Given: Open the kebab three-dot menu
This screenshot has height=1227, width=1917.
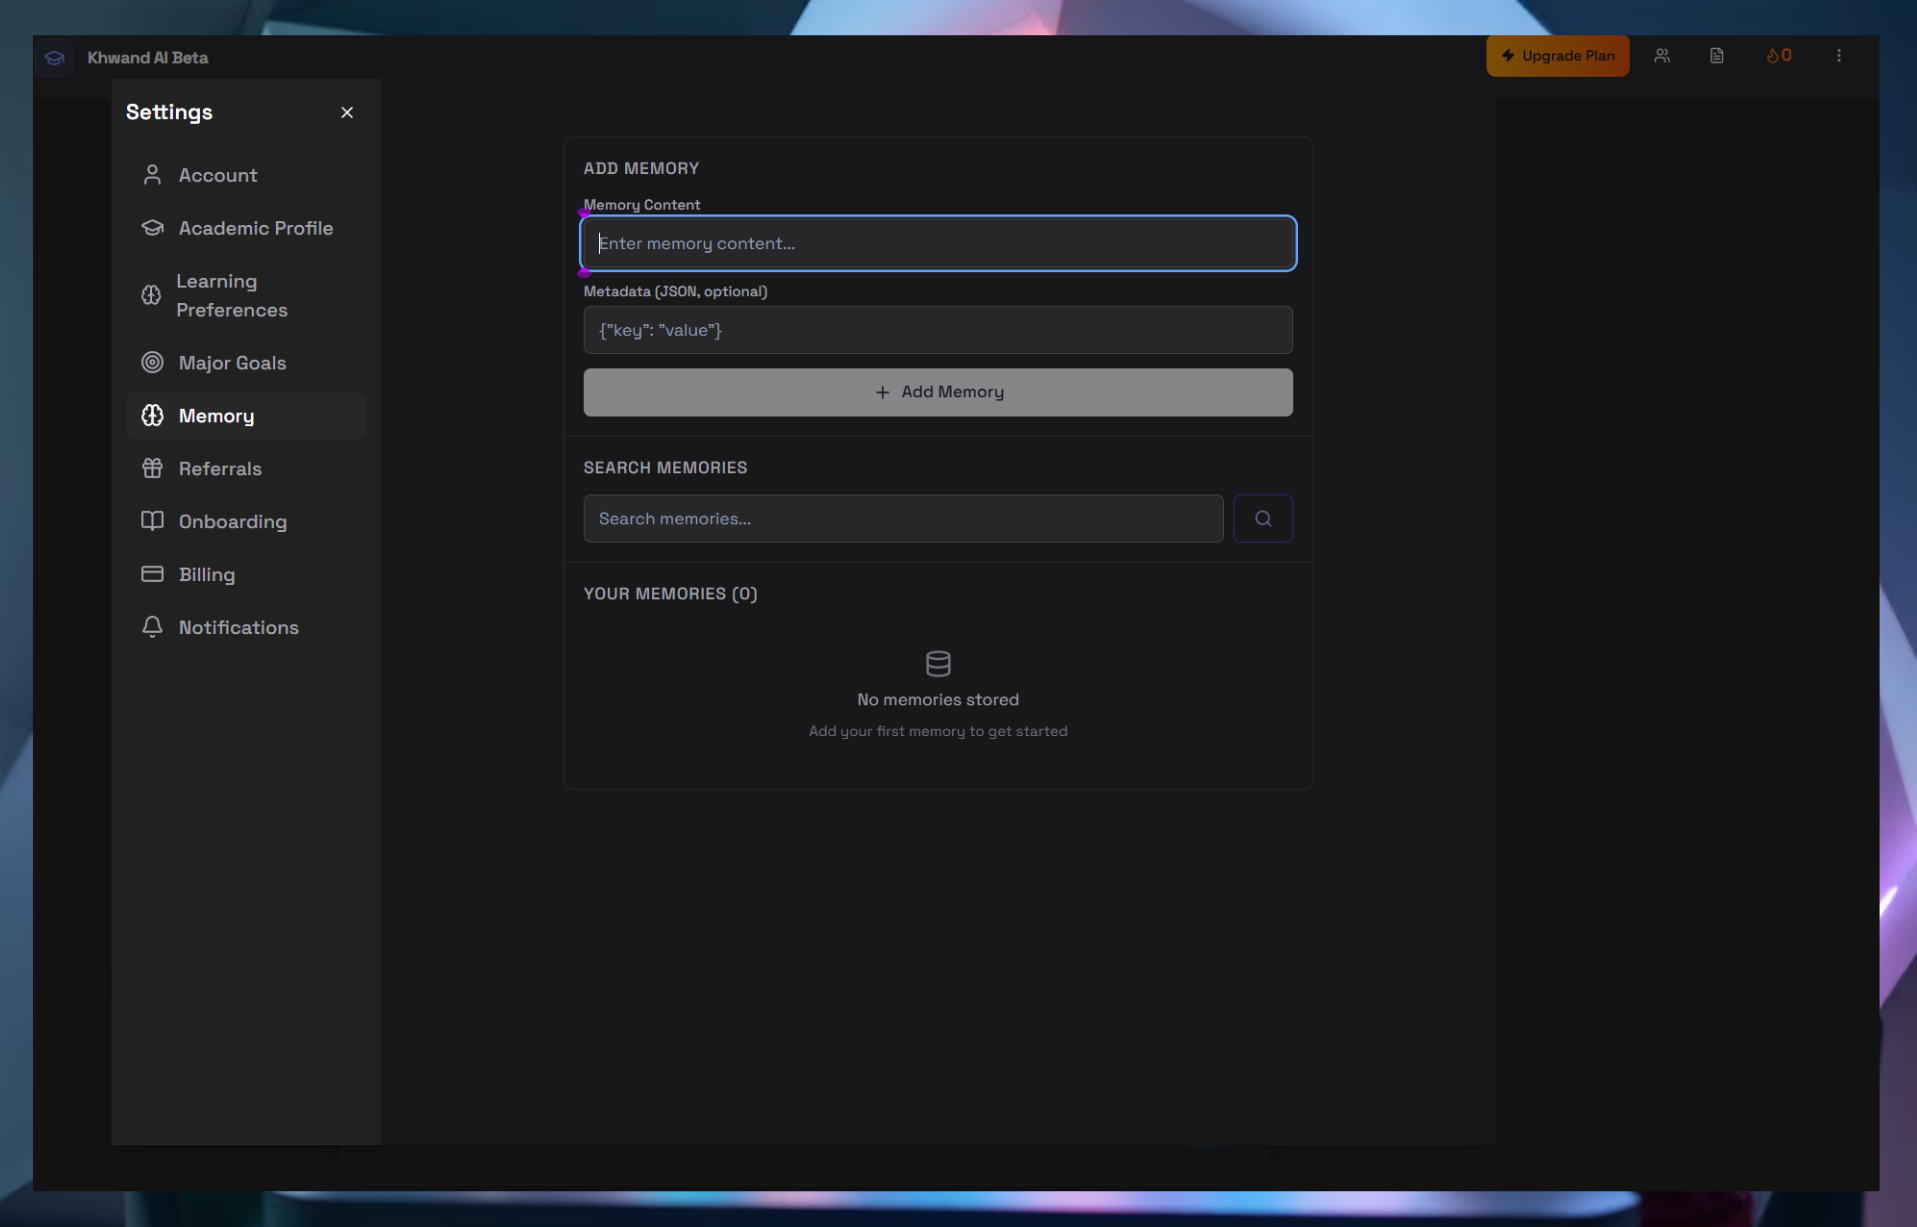Looking at the screenshot, I should click(1839, 56).
